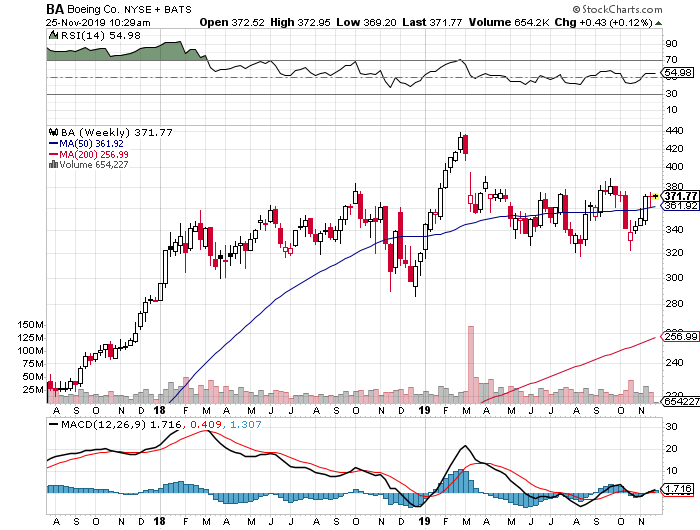Click the RSI mountain icon beside RSI(14)
The height and width of the screenshot is (530, 700).
pos(53,35)
